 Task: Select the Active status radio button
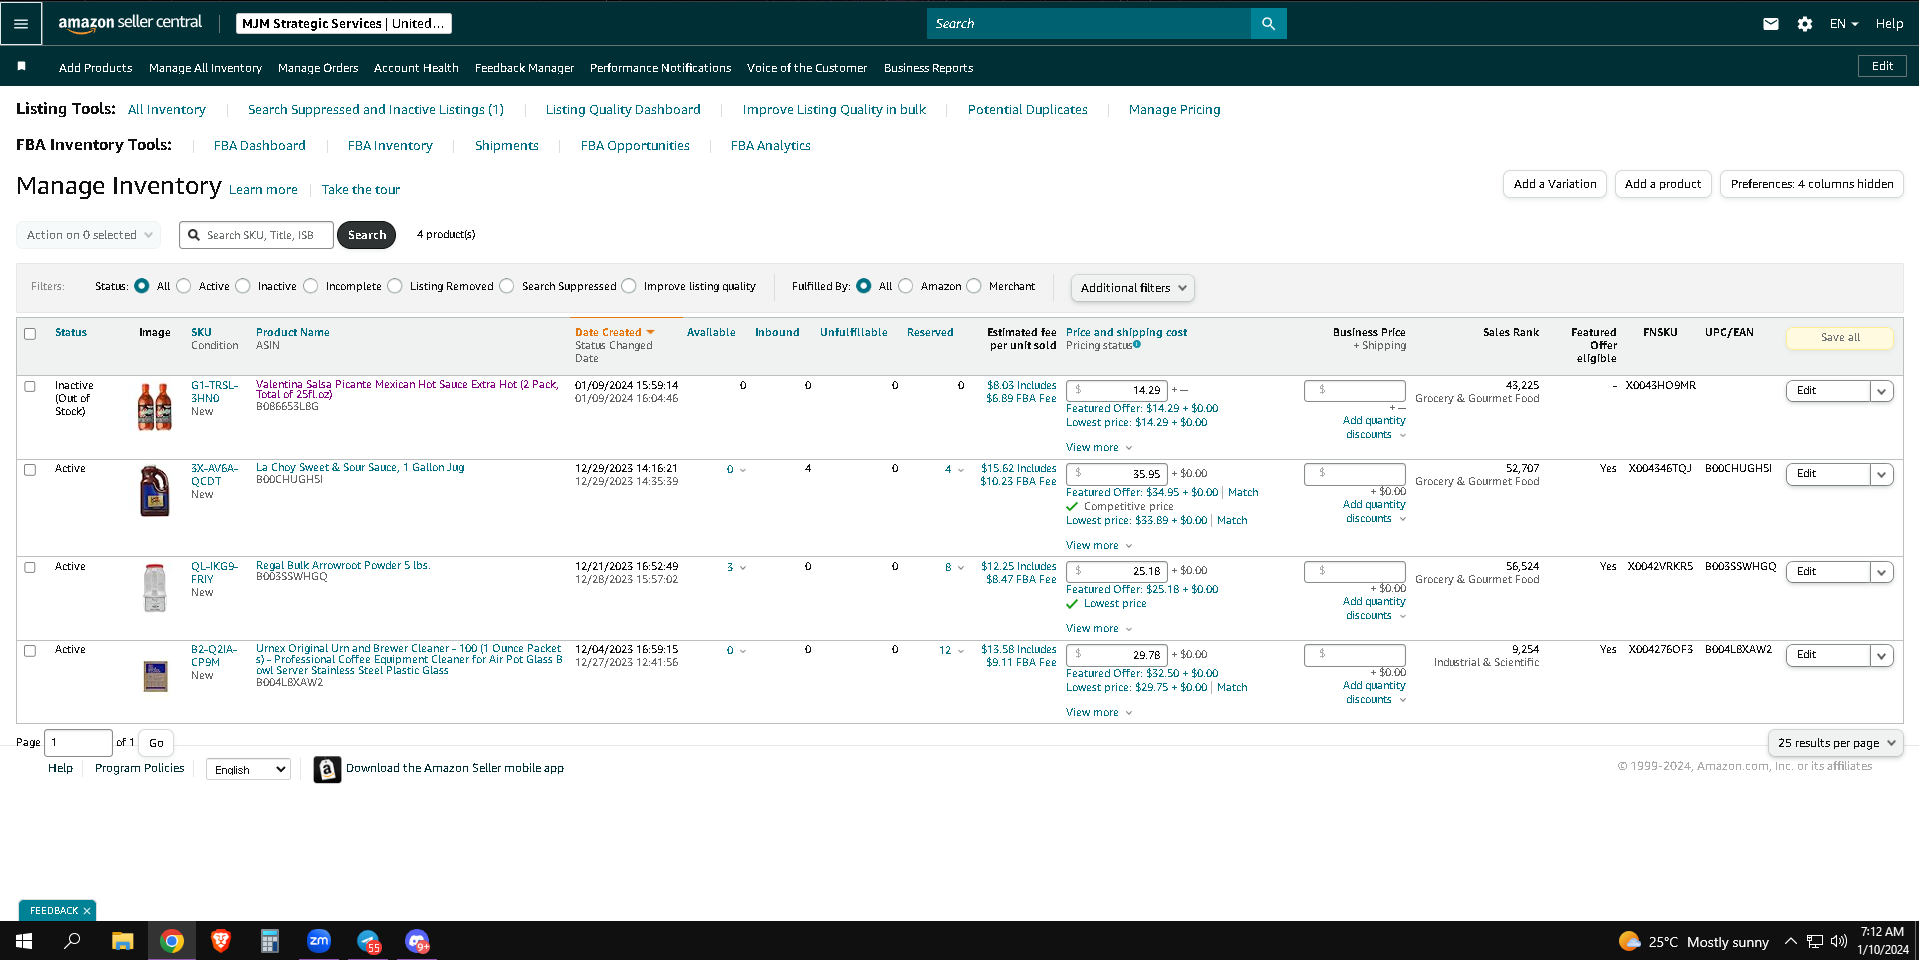(x=184, y=286)
